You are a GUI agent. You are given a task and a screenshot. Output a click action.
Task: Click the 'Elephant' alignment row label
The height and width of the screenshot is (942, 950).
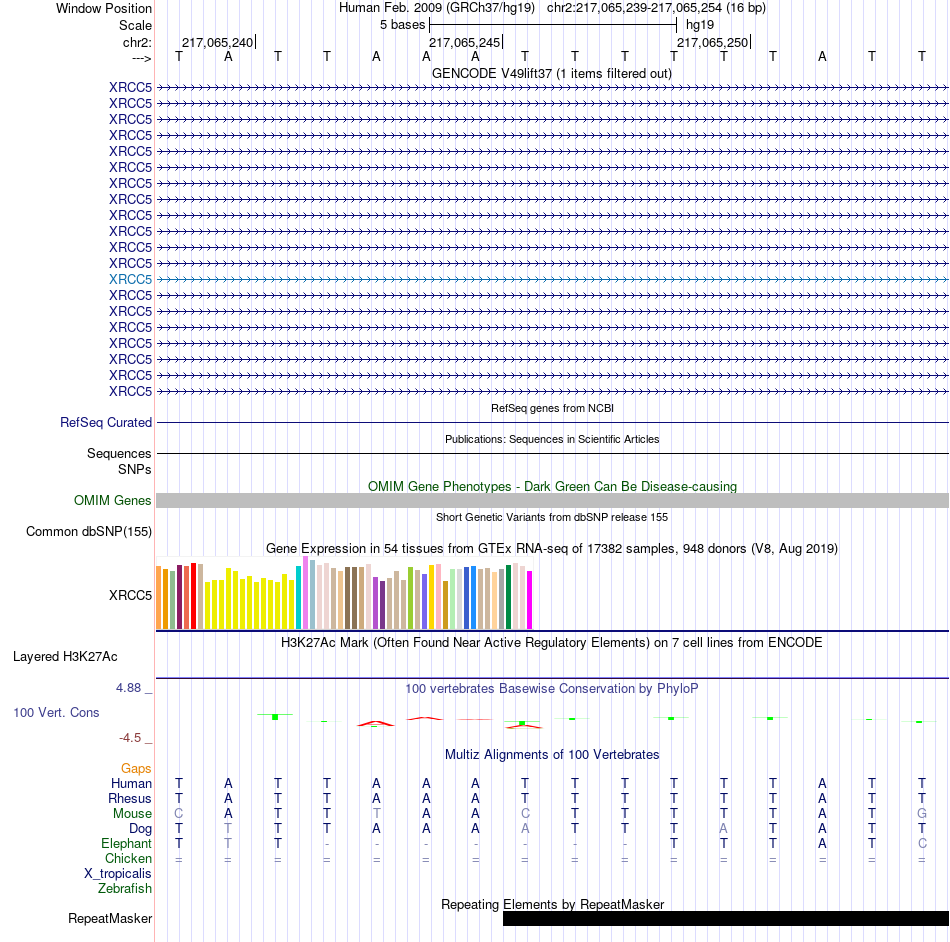click(x=127, y=844)
